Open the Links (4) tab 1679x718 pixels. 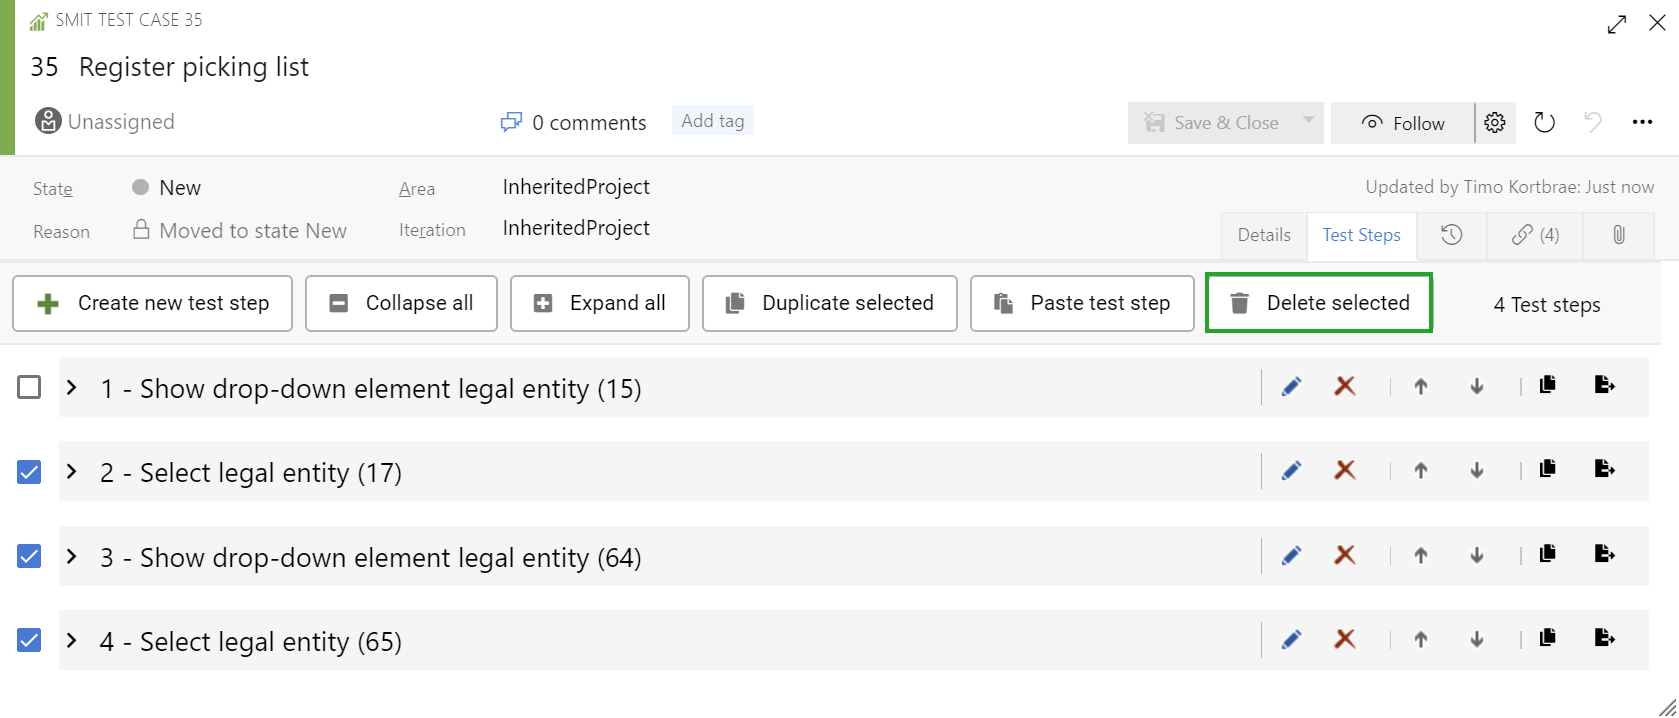coord(1535,235)
